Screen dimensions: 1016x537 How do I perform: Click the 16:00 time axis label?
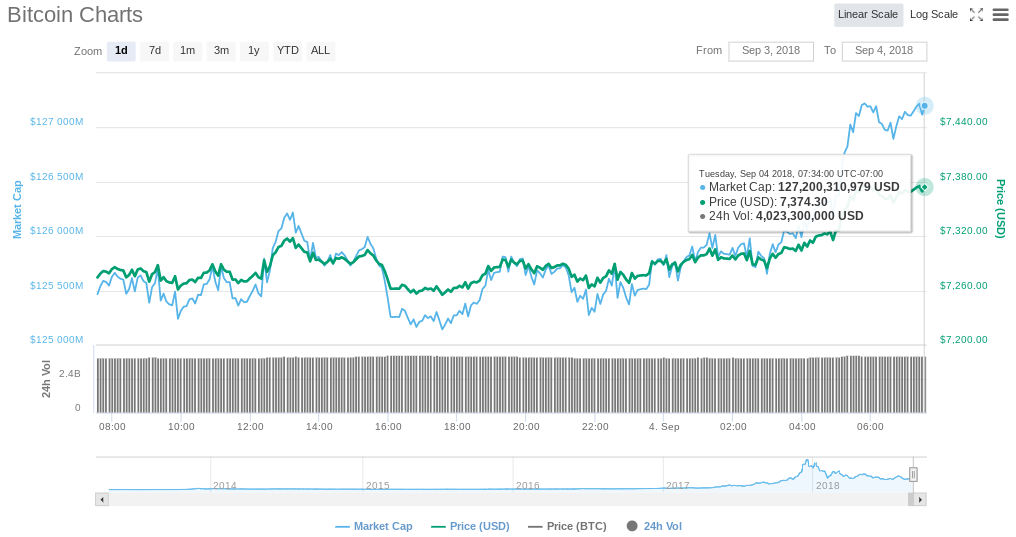tap(388, 427)
